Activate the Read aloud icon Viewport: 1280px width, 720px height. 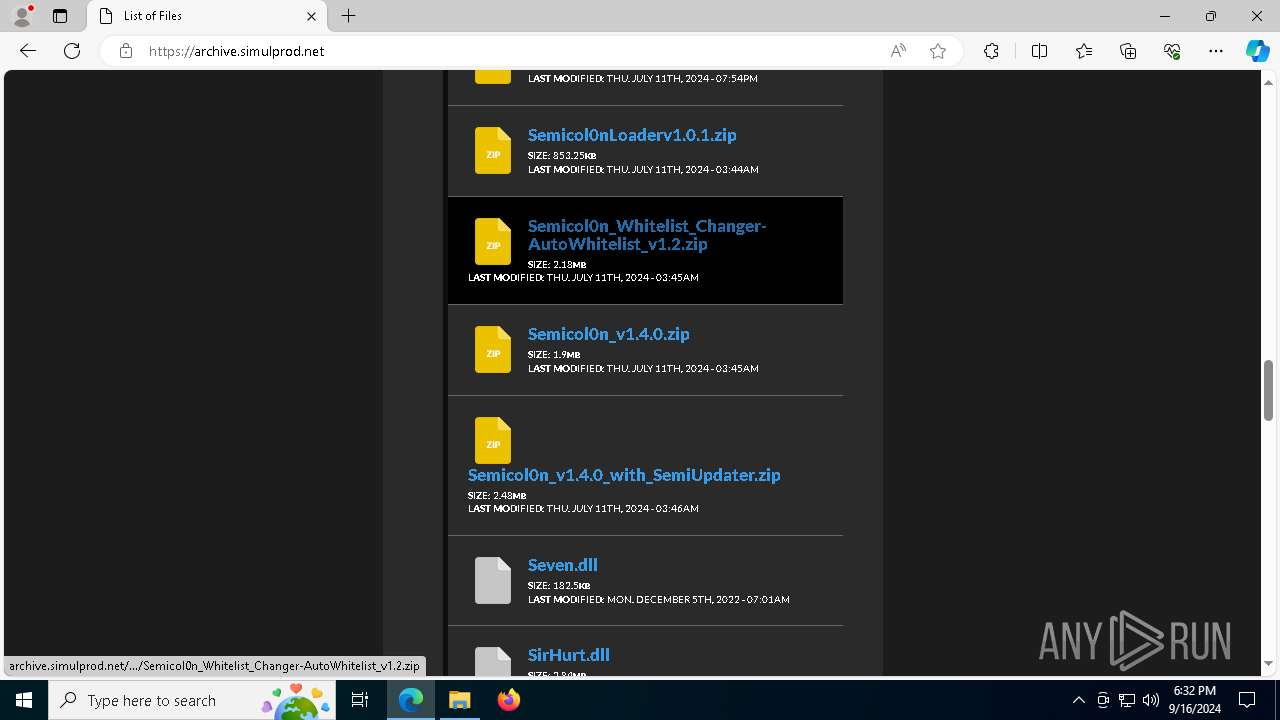click(898, 51)
